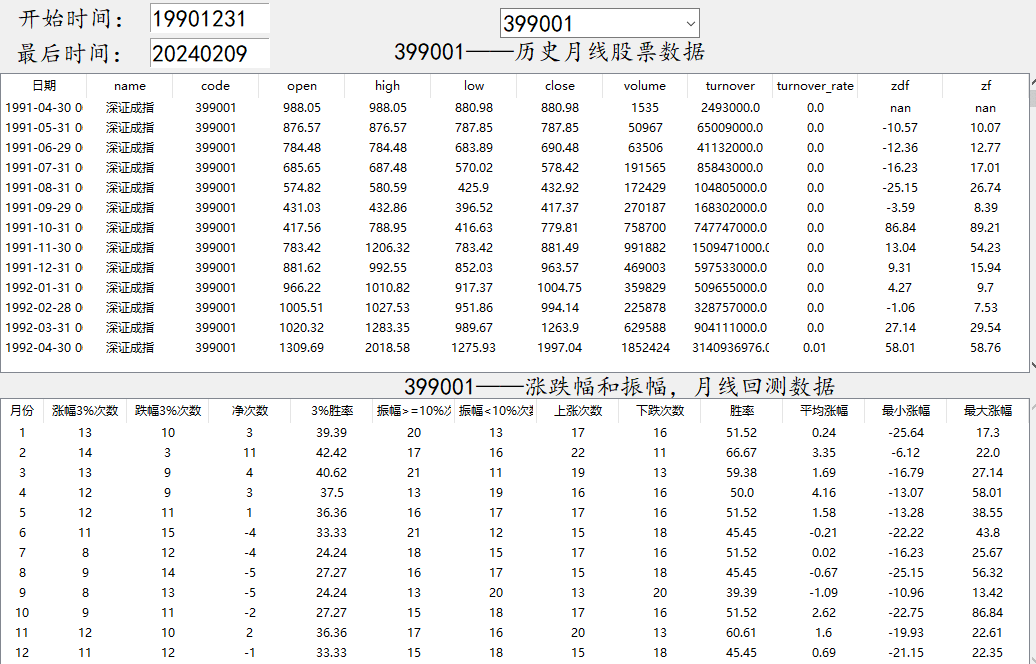The height and width of the screenshot is (664, 1036).
Task: Click the name column header
Action: 130,86
